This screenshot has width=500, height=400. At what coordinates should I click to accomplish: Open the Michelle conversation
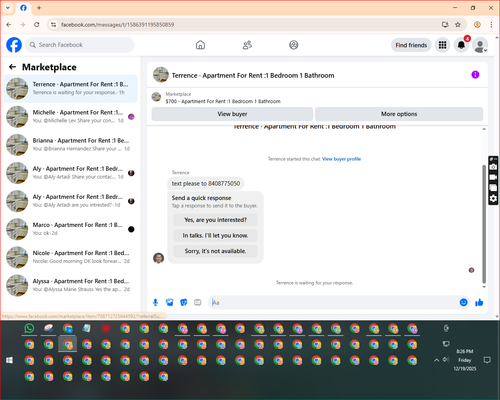click(x=70, y=117)
